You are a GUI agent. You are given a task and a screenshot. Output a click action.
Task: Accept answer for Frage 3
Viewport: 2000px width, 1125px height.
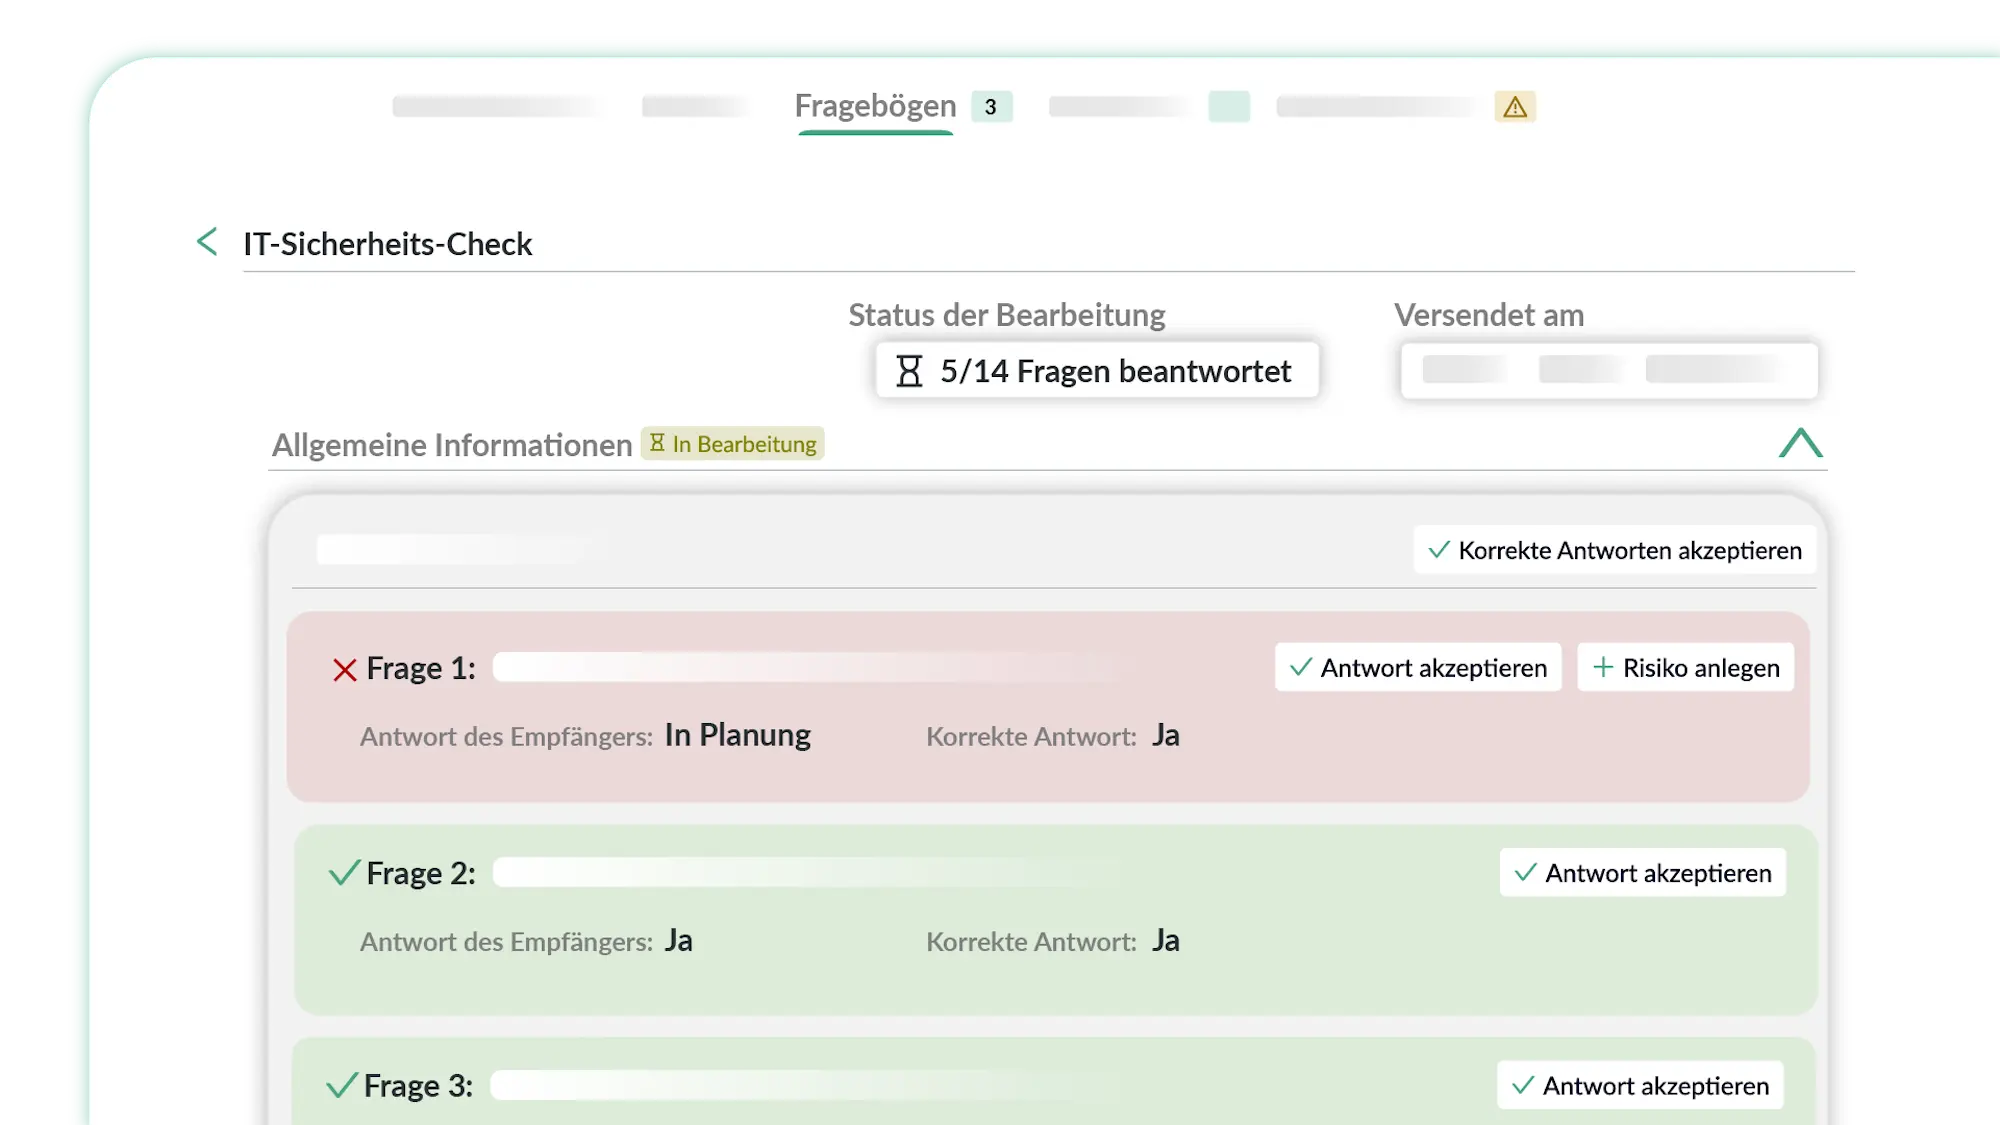[x=1640, y=1086]
